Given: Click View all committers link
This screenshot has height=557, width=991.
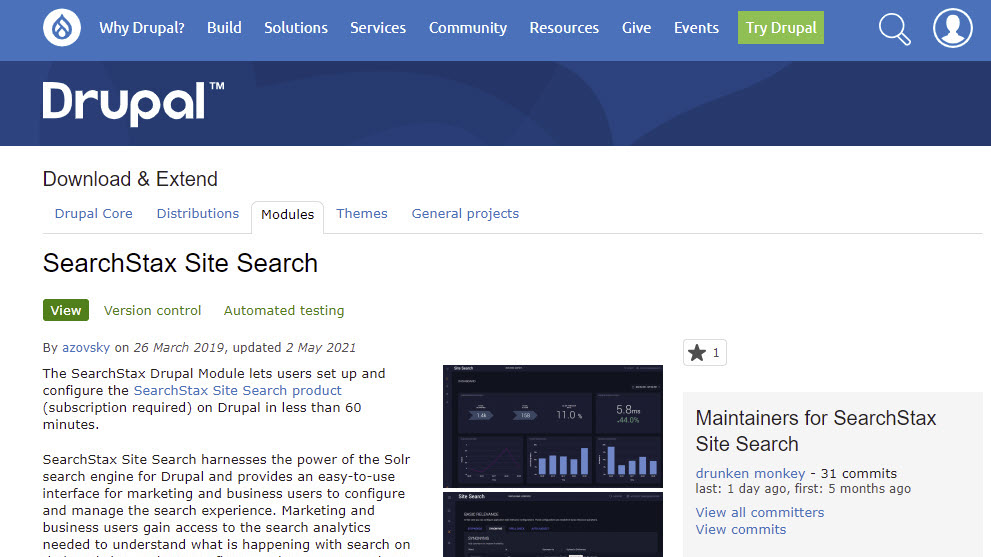Looking at the screenshot, I should coord(760,512).
